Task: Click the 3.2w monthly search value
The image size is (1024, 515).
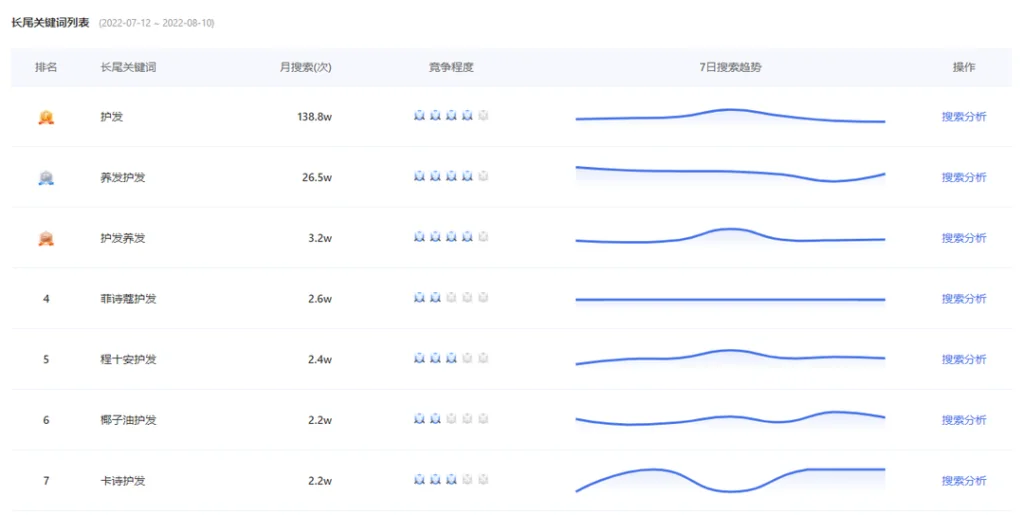Action: (320, 238)
